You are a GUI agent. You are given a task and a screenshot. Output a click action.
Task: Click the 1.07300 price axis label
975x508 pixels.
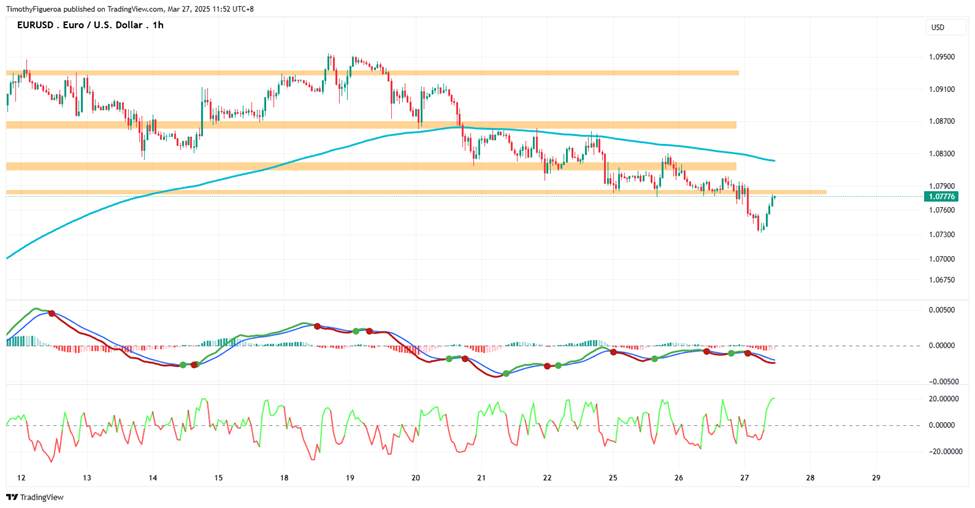point(942,234)
